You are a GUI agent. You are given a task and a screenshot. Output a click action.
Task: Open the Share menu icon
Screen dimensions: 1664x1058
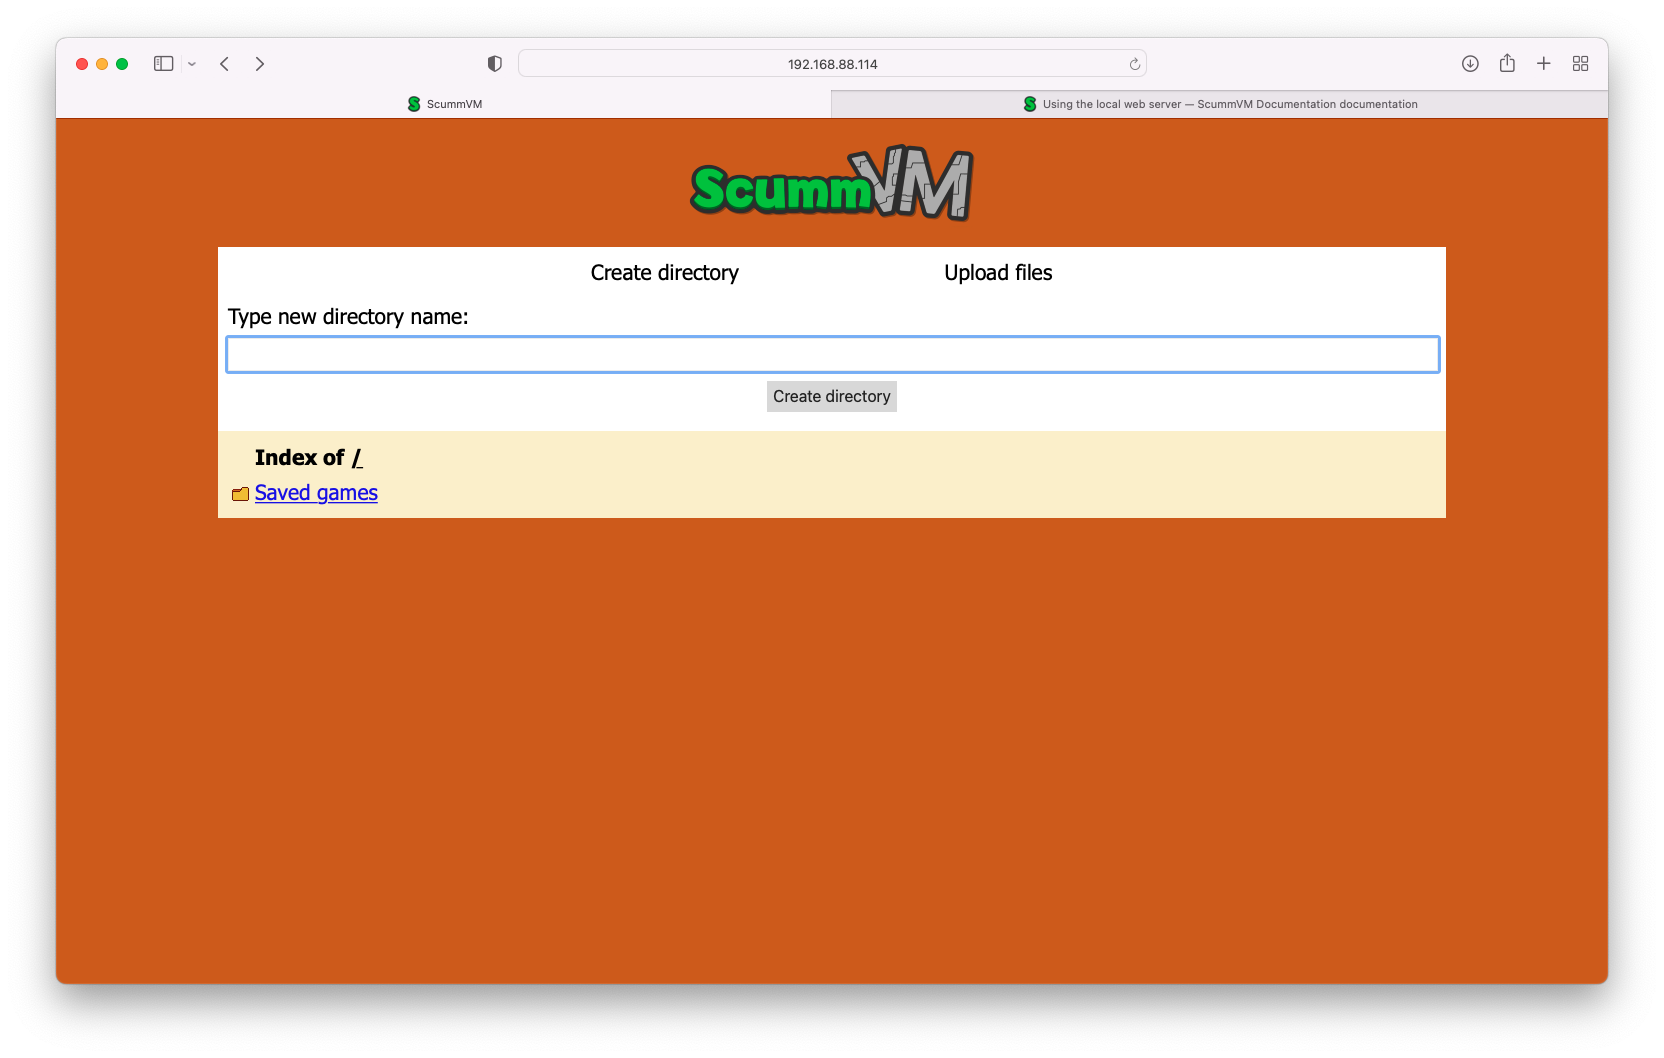tap(1507, 63)
